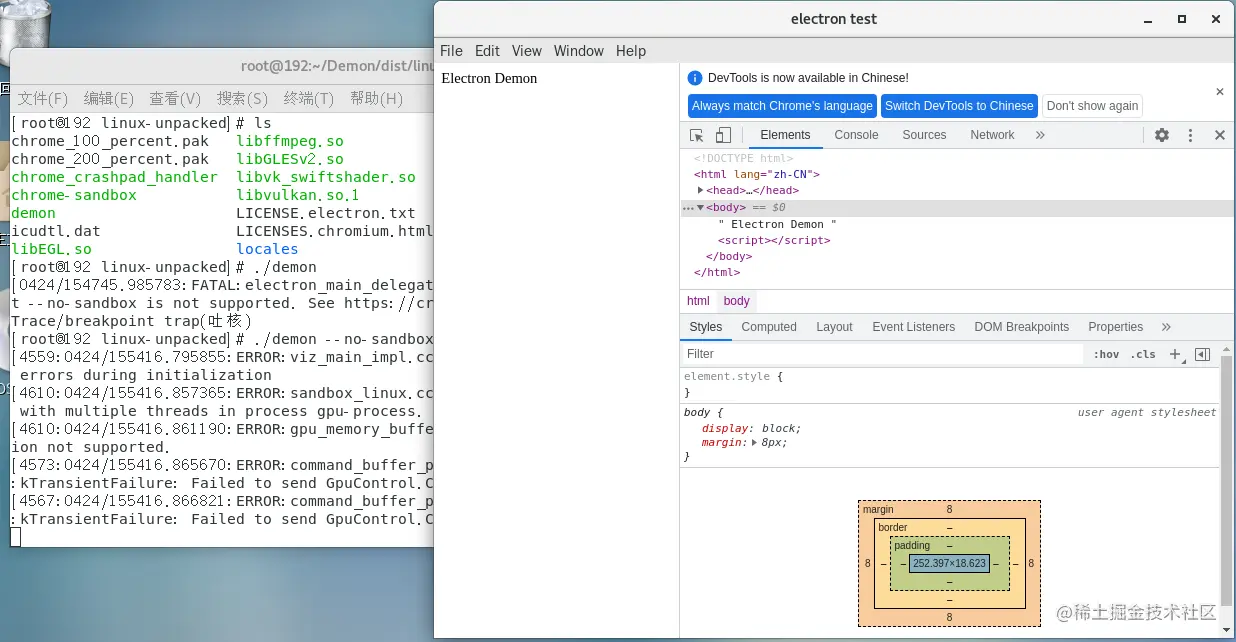
Task: Open terminal 帮助(H) menu
Action: tap(376, 98)
